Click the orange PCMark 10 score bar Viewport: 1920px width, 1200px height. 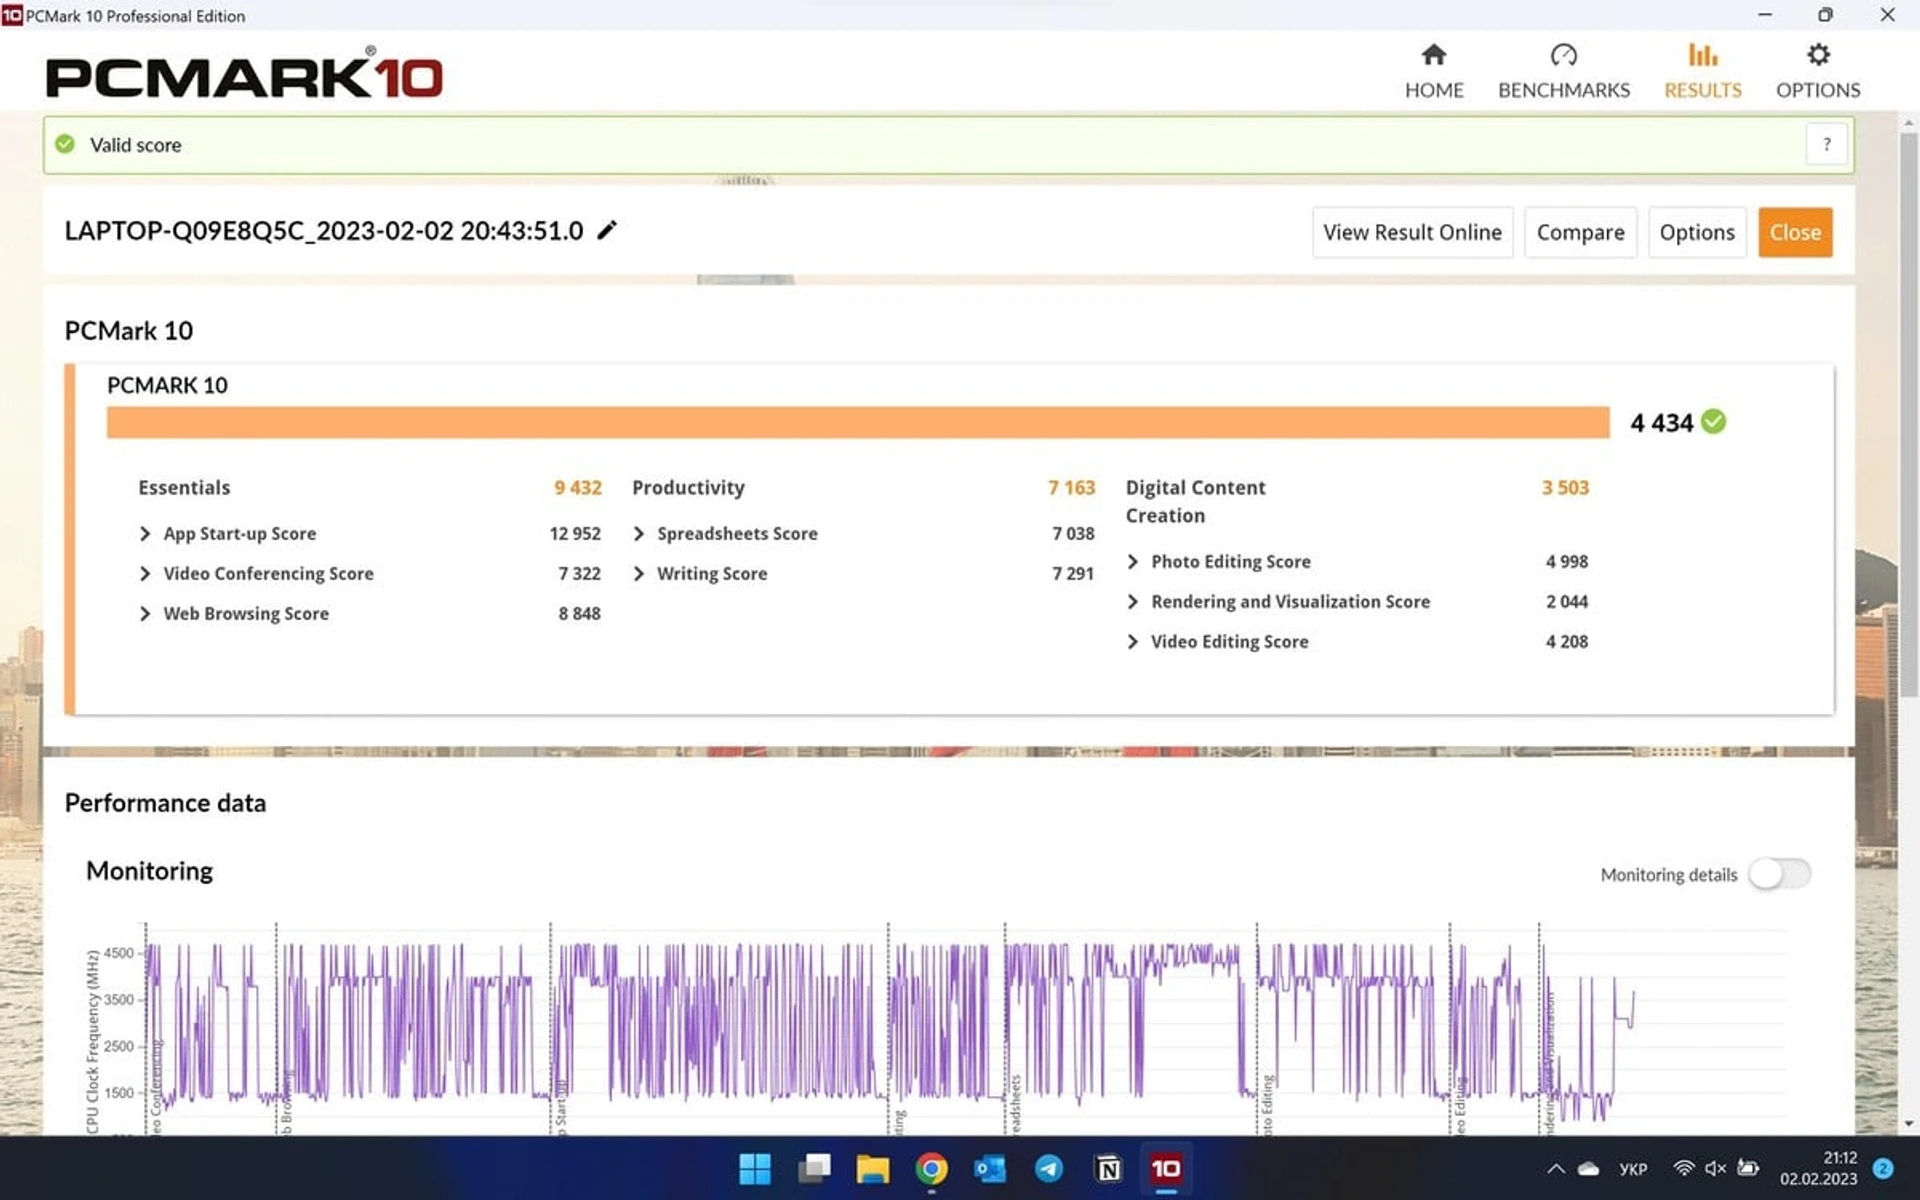(x=858, y=422)
